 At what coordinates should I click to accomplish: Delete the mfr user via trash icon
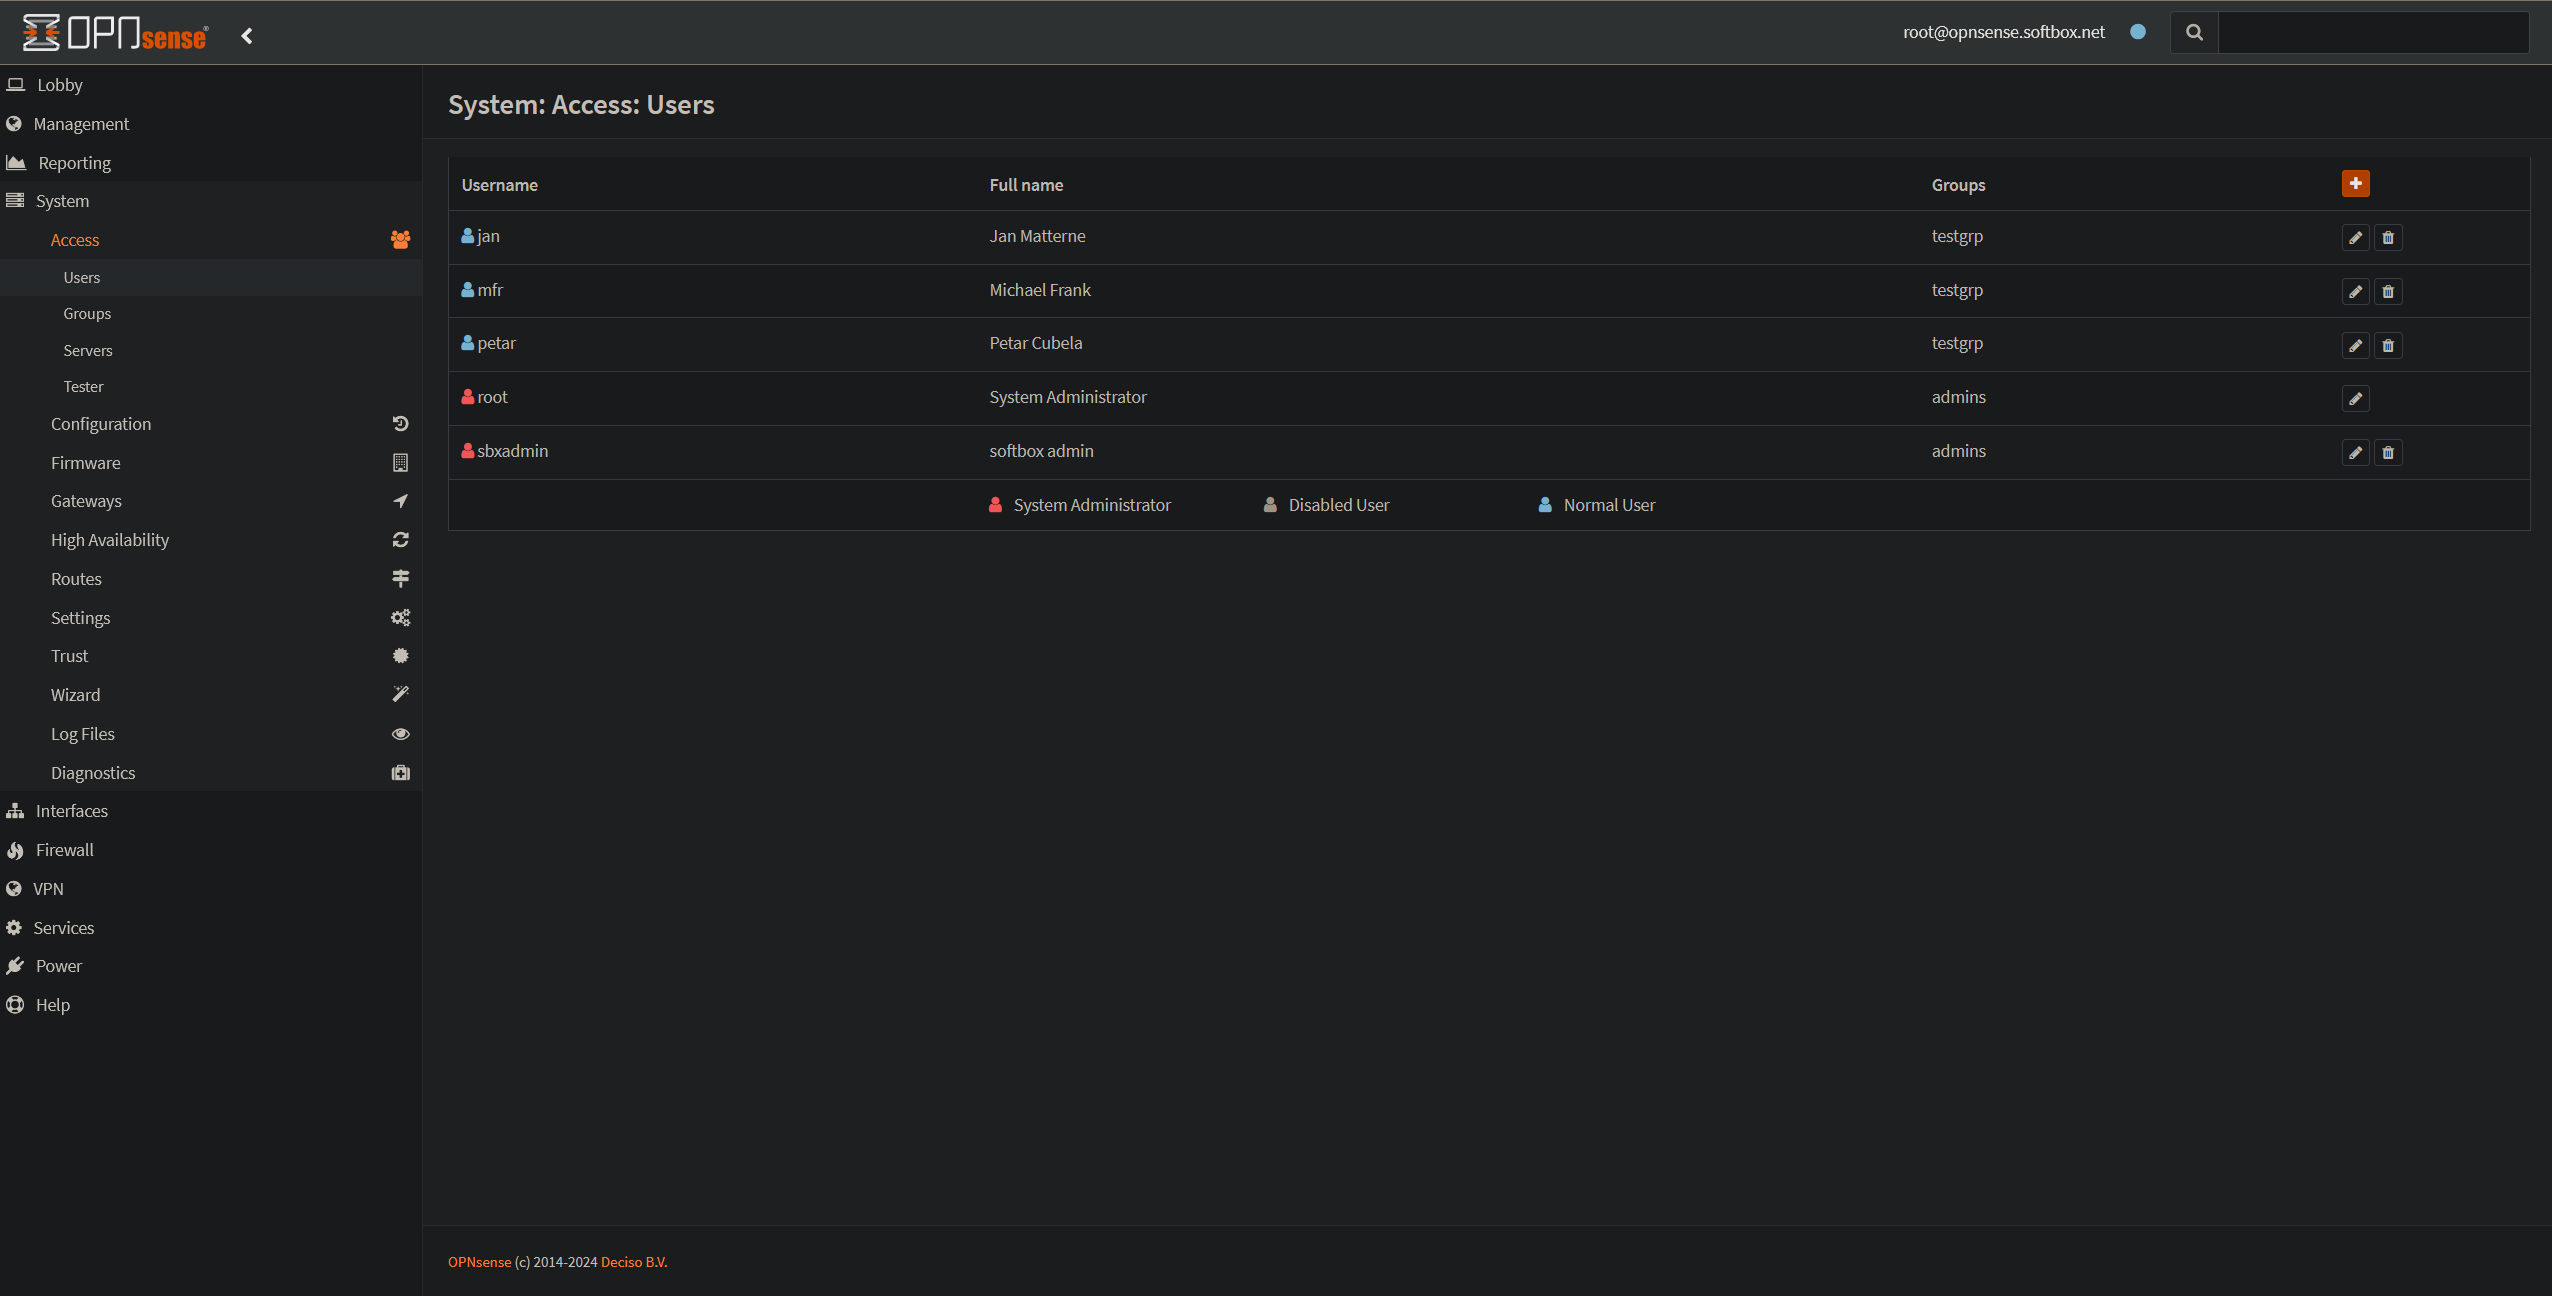[2388, 292]
